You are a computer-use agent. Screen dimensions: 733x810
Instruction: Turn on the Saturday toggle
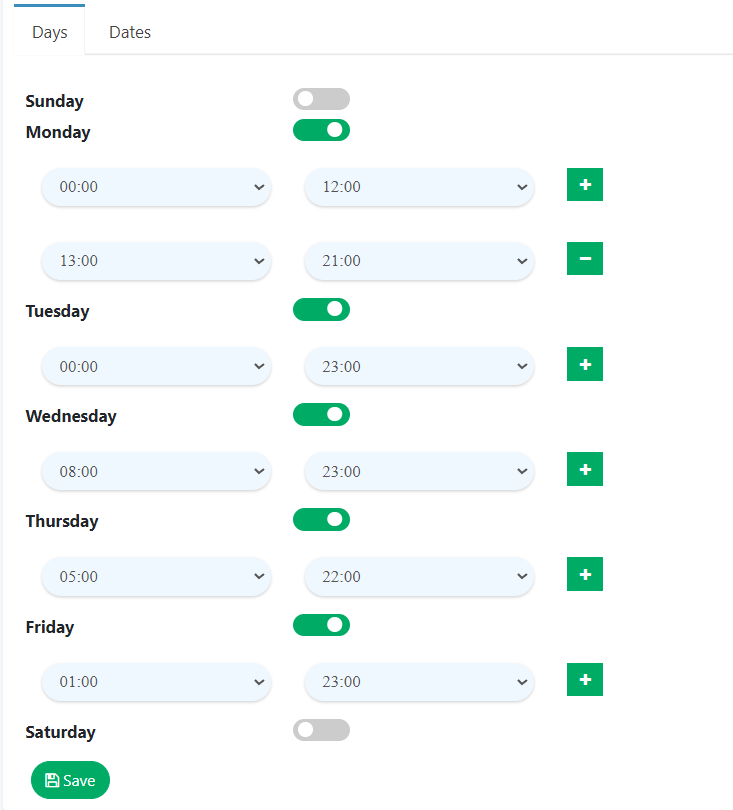(321, 730)
